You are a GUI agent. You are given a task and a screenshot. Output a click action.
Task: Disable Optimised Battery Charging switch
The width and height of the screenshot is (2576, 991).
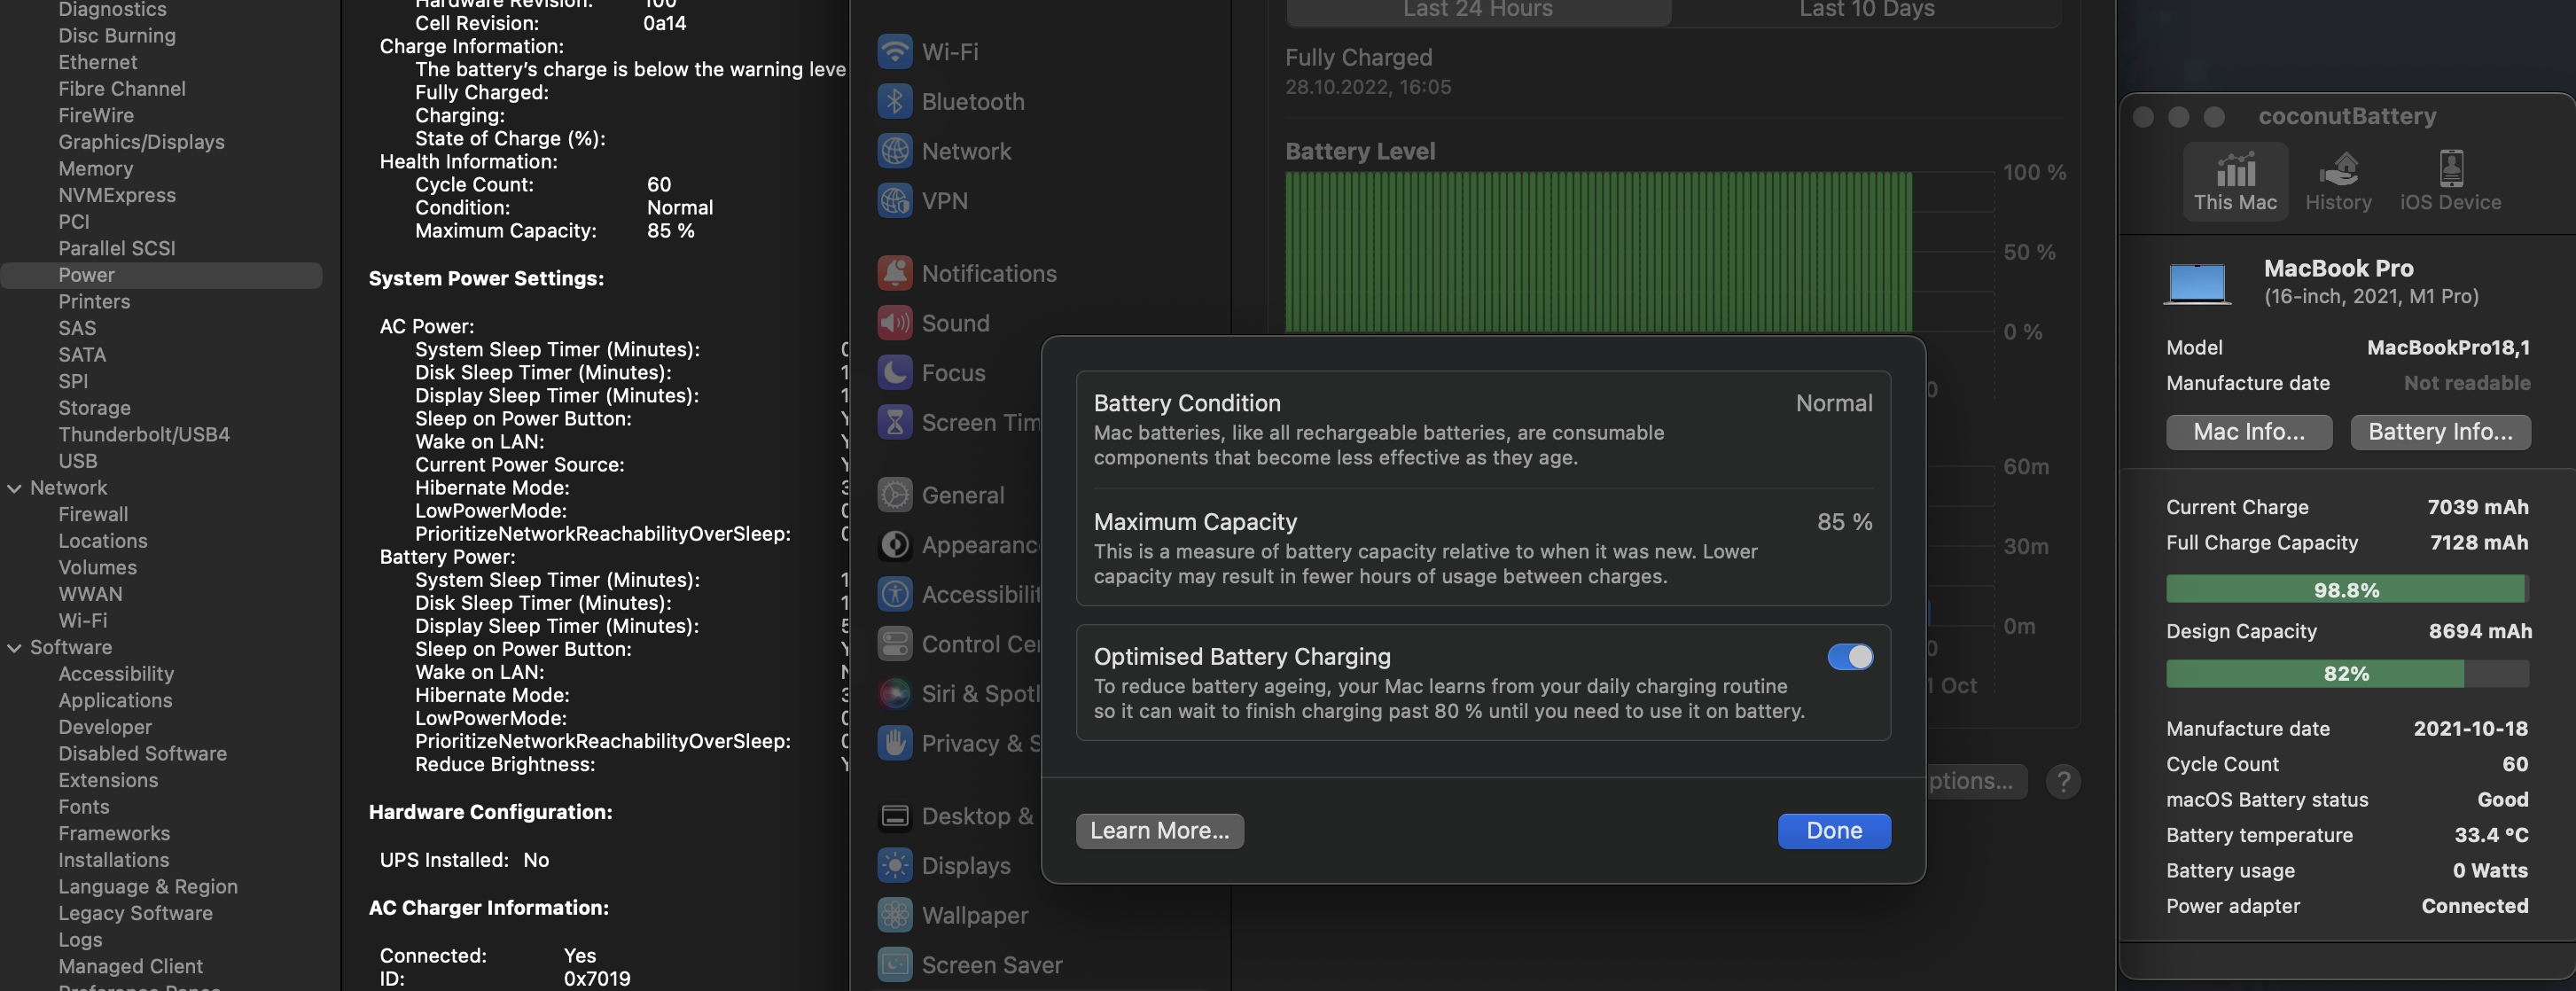coord(1849,656)
